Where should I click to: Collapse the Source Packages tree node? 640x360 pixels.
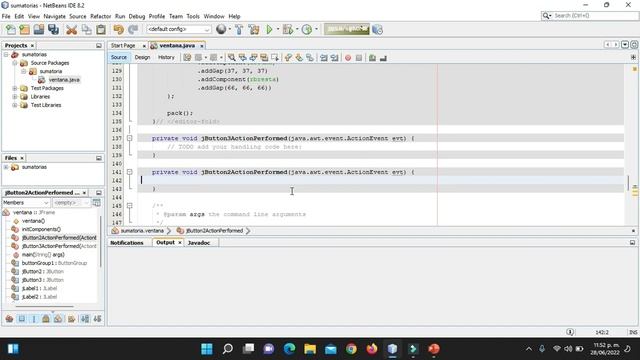click(x=15, y=63)
